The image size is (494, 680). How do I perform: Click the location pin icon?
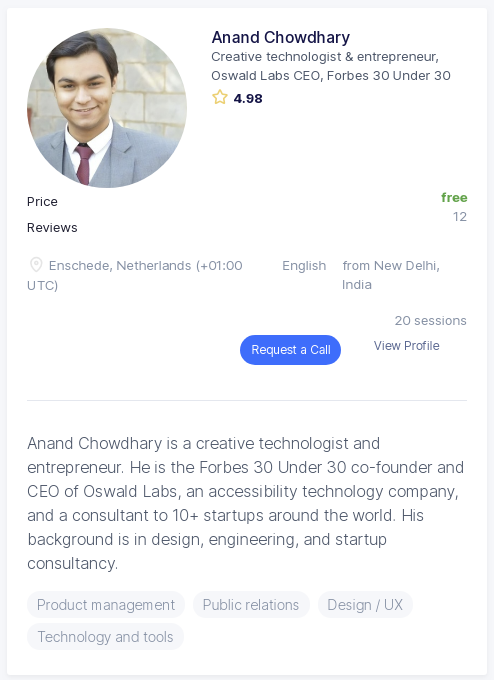click(x=36, y=265)
